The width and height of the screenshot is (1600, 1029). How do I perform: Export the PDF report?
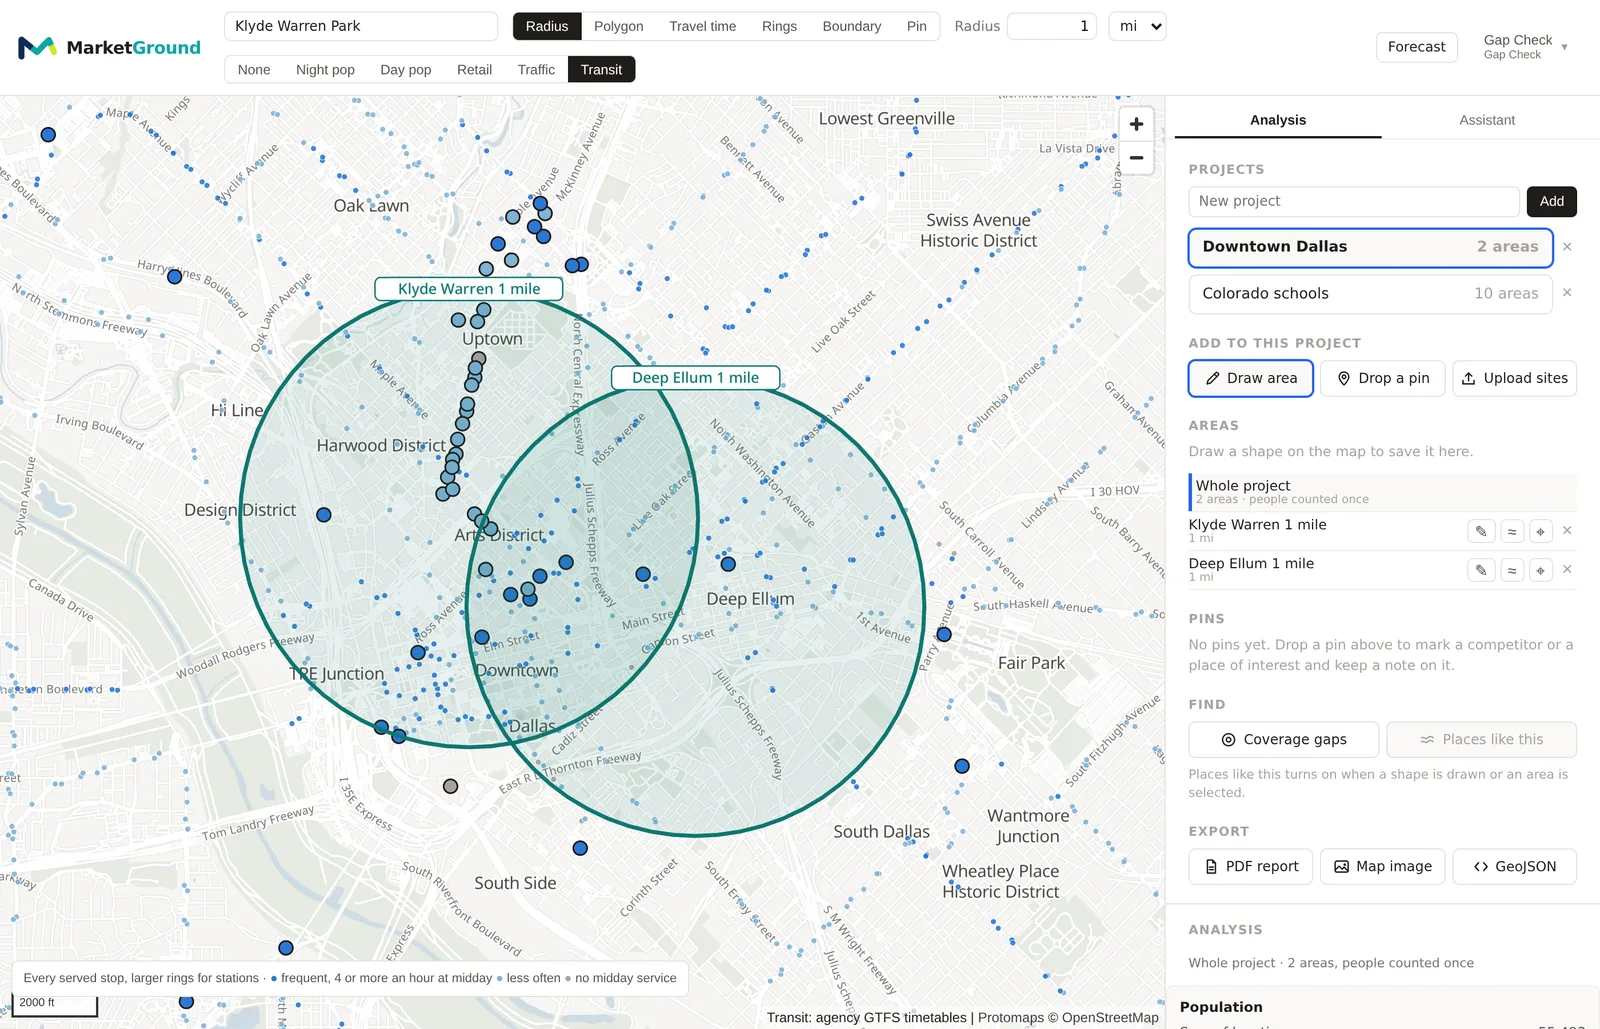(1251, 866)
